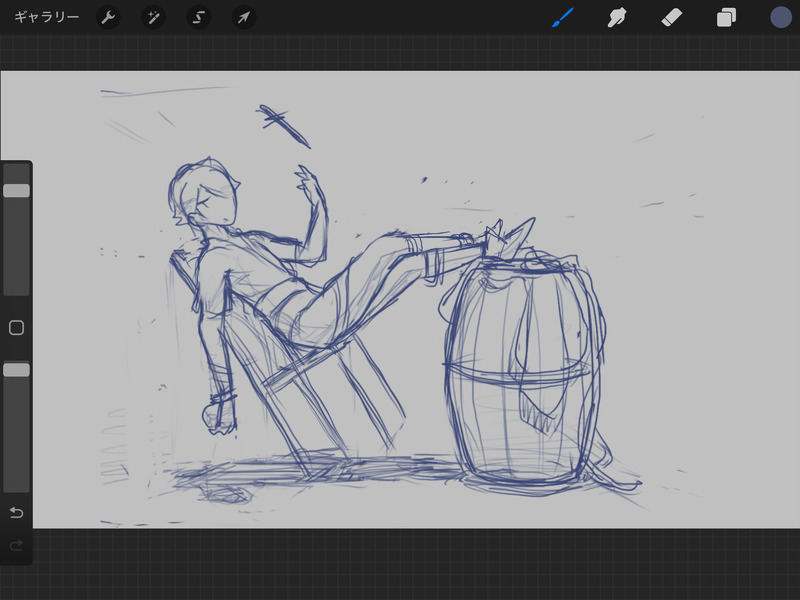
Task: Open the Actions wrench menu
Action: coord(108,17)
